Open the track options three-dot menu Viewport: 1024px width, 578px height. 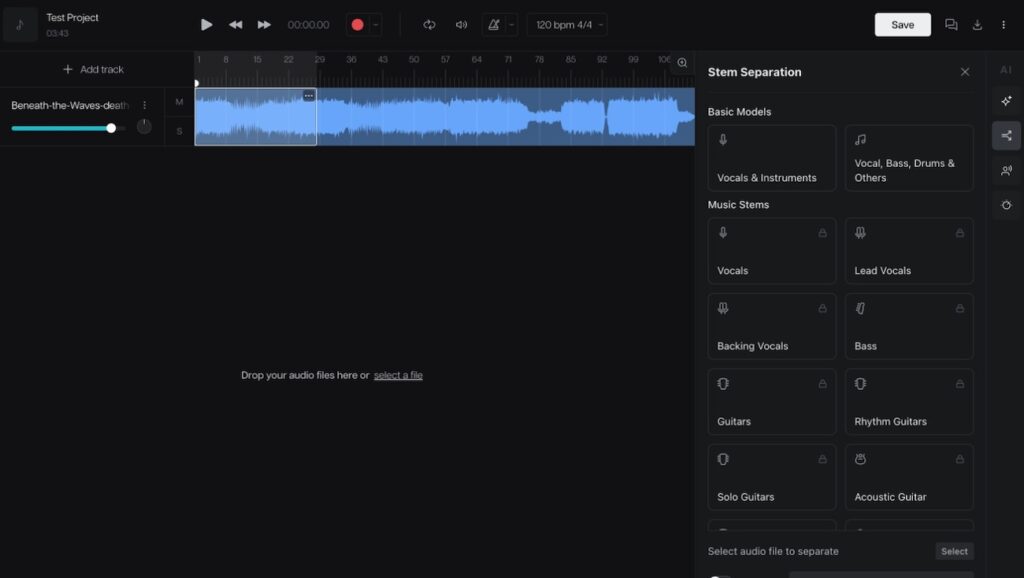(145, 104)
